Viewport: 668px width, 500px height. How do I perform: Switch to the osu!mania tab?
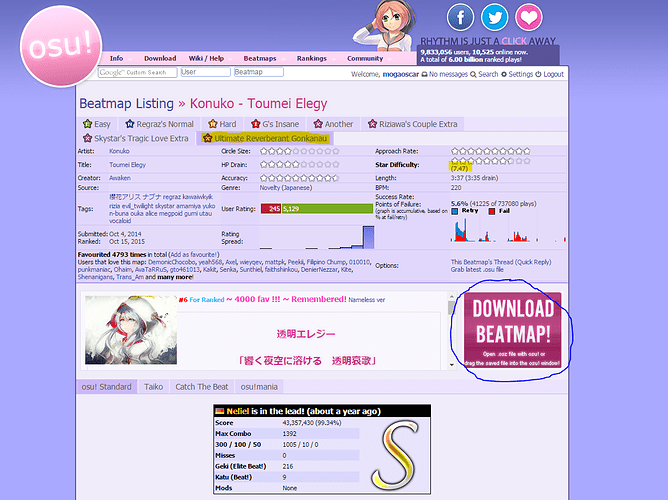259,387
